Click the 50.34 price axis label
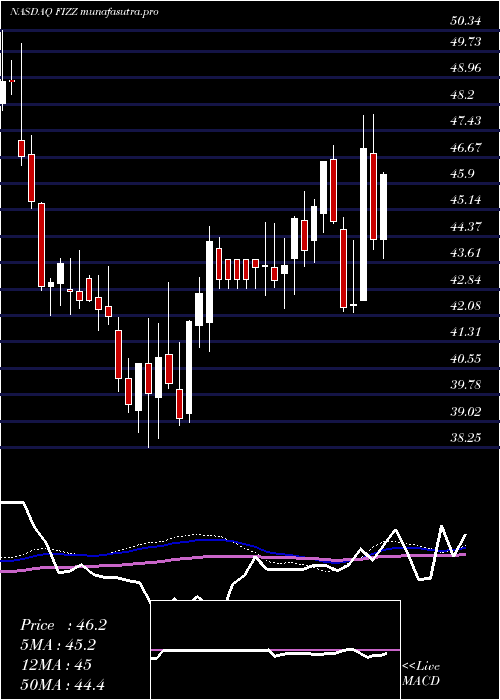The height and width of the screenshot is (700, 500). click(x=465, y=21)
